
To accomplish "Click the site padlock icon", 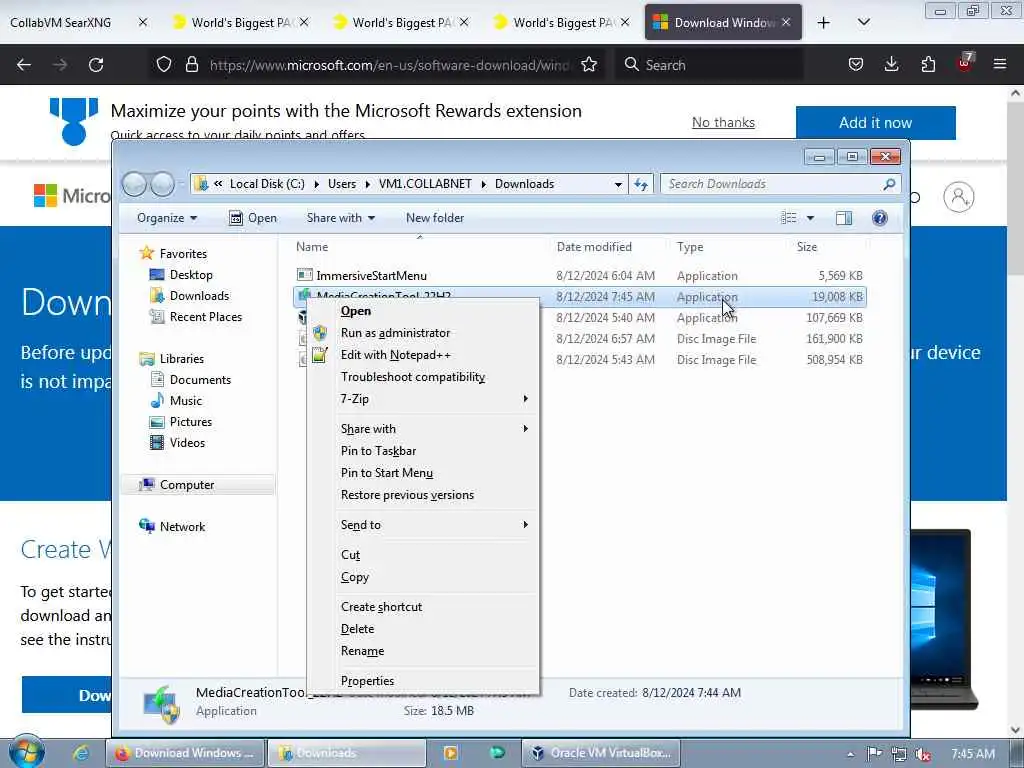I will pyautogui.click(x=191, y=64).
